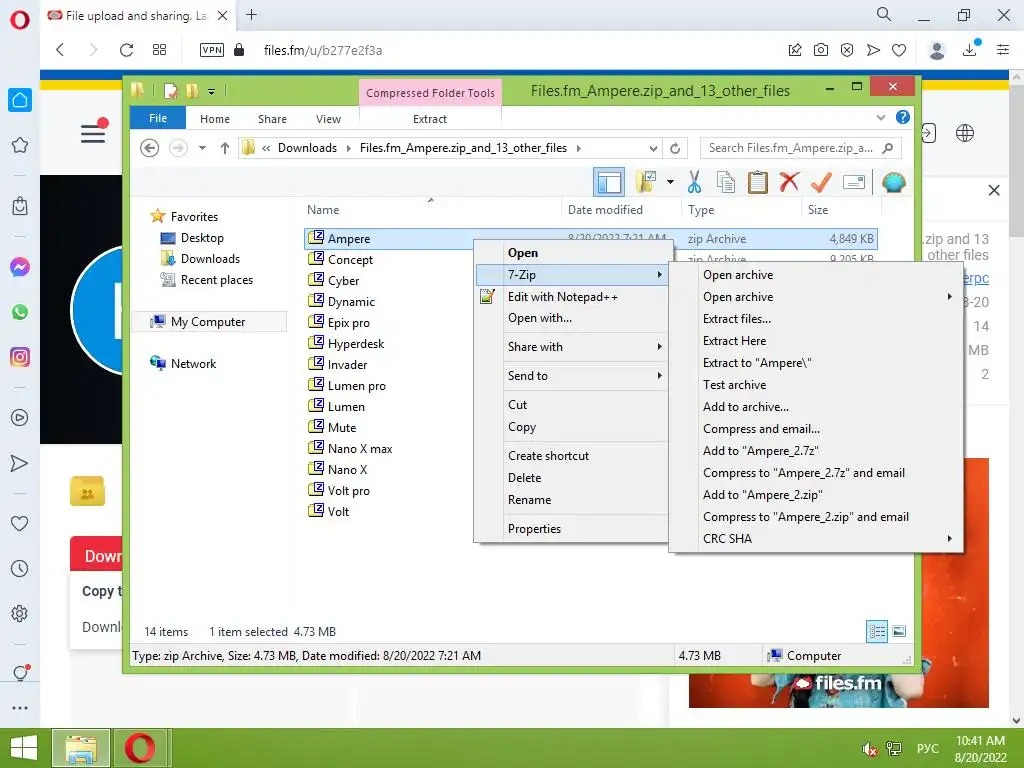Open the Extract ribbon tab
The image size is (1024, 768).
point(430,119)
